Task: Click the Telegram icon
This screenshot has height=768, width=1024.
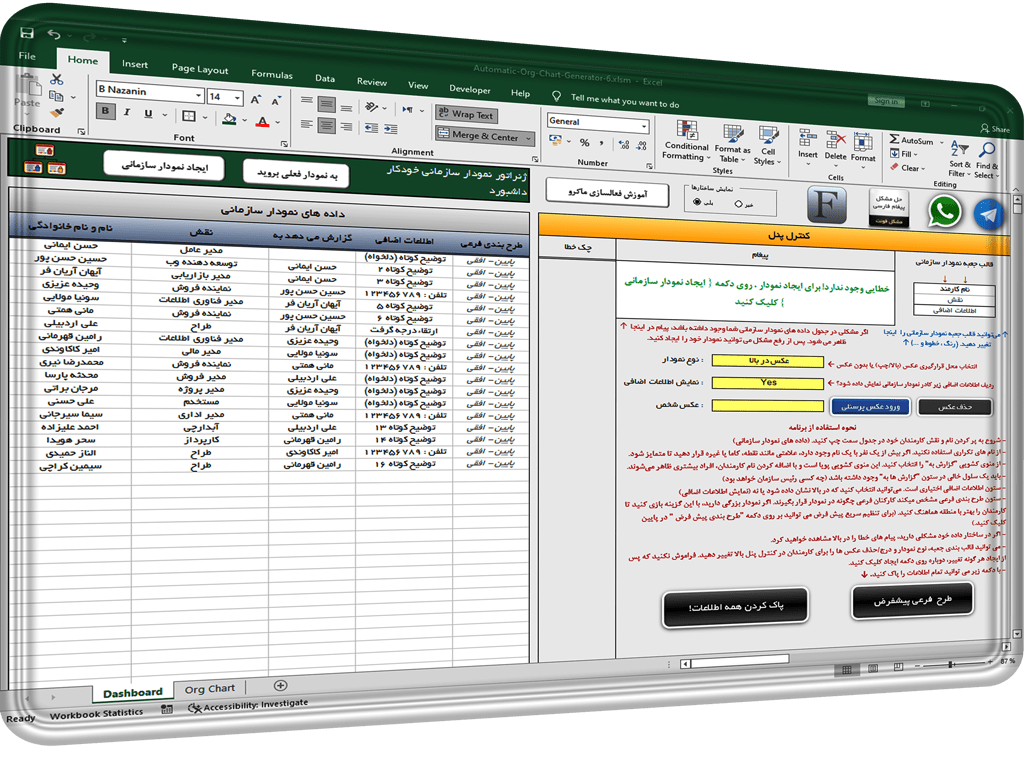Action: 989,215
